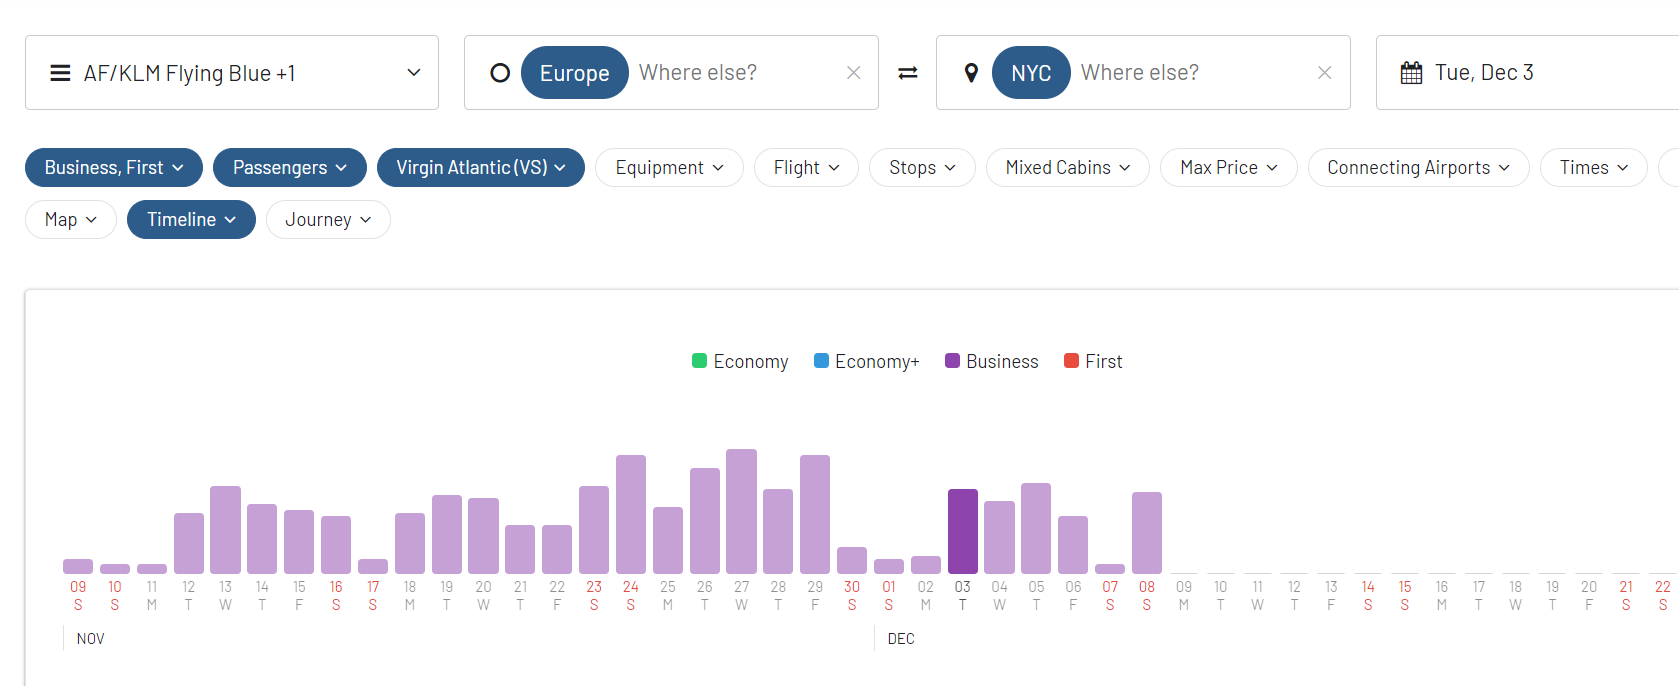Image resolution: width=1679 pixels, height=686 pixels.
Task: Toggle Economy series in chart legend
Action: [740, 361]
